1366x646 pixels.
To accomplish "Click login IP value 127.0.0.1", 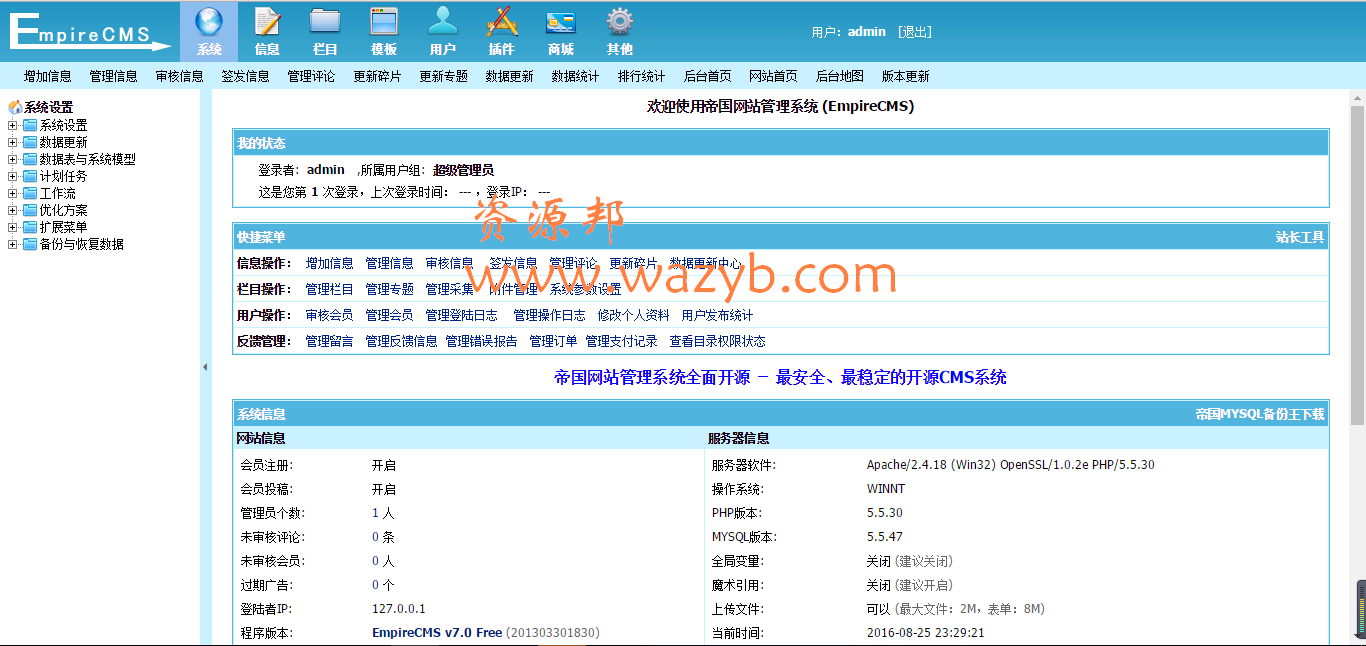I will click(x=399, y=609).
